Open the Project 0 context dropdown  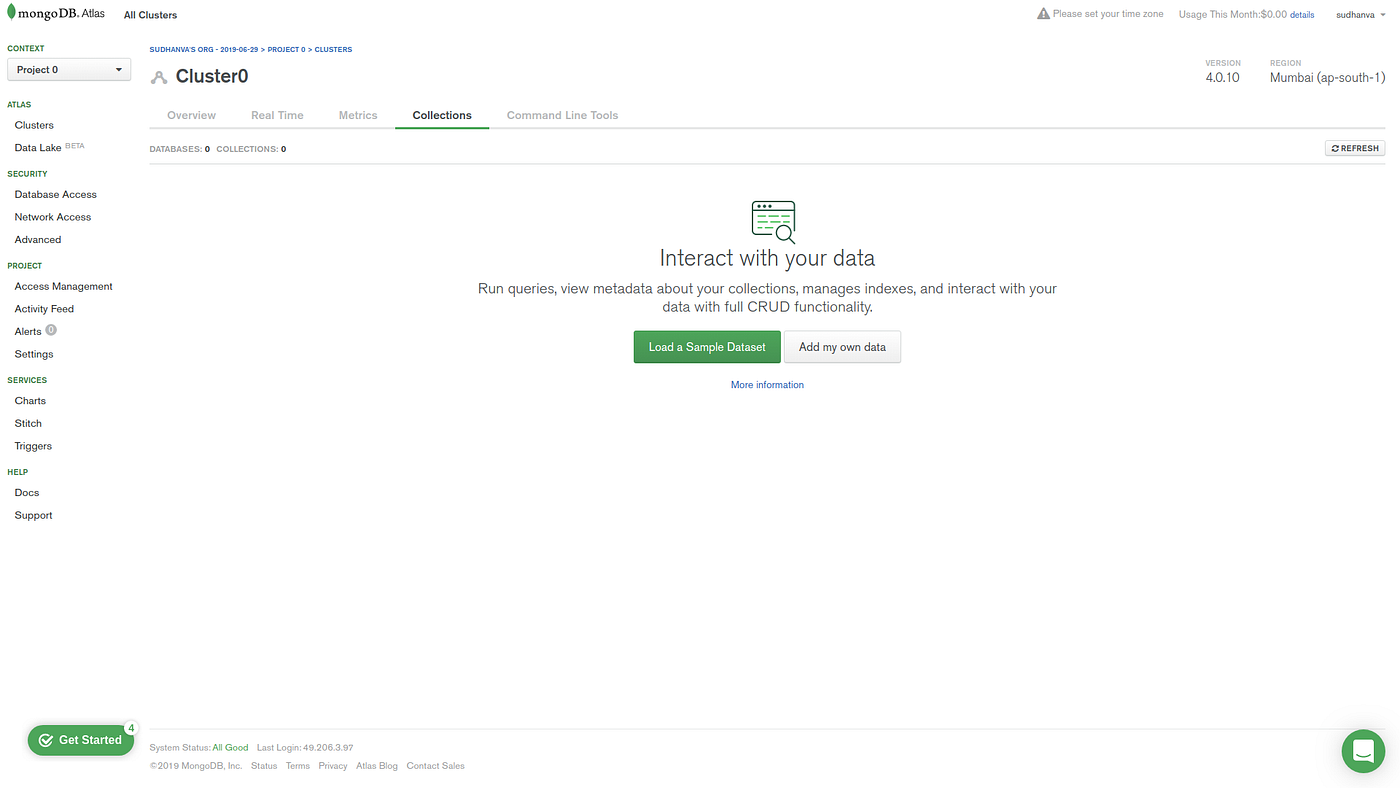point(68,69)
